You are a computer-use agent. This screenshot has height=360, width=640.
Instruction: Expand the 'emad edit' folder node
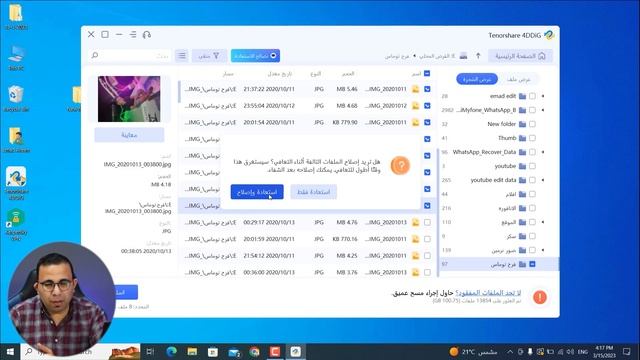[543, 96]
